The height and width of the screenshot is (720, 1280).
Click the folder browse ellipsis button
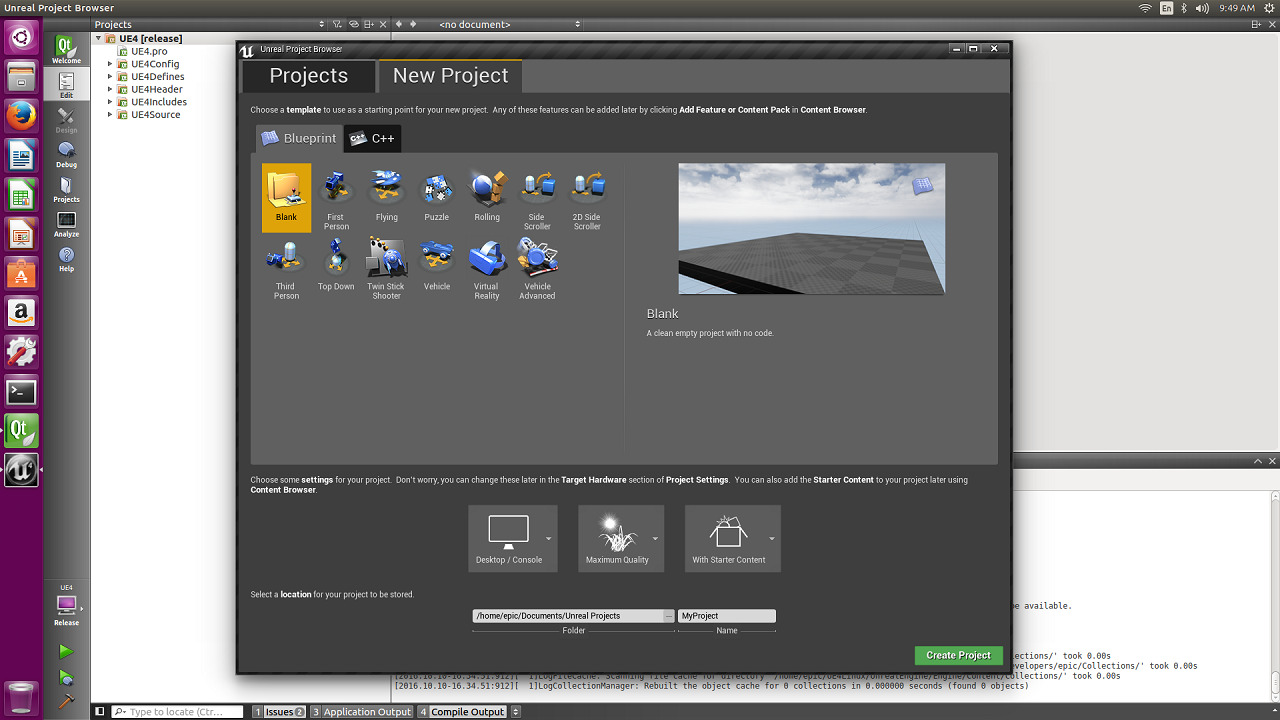coord(669,616)
